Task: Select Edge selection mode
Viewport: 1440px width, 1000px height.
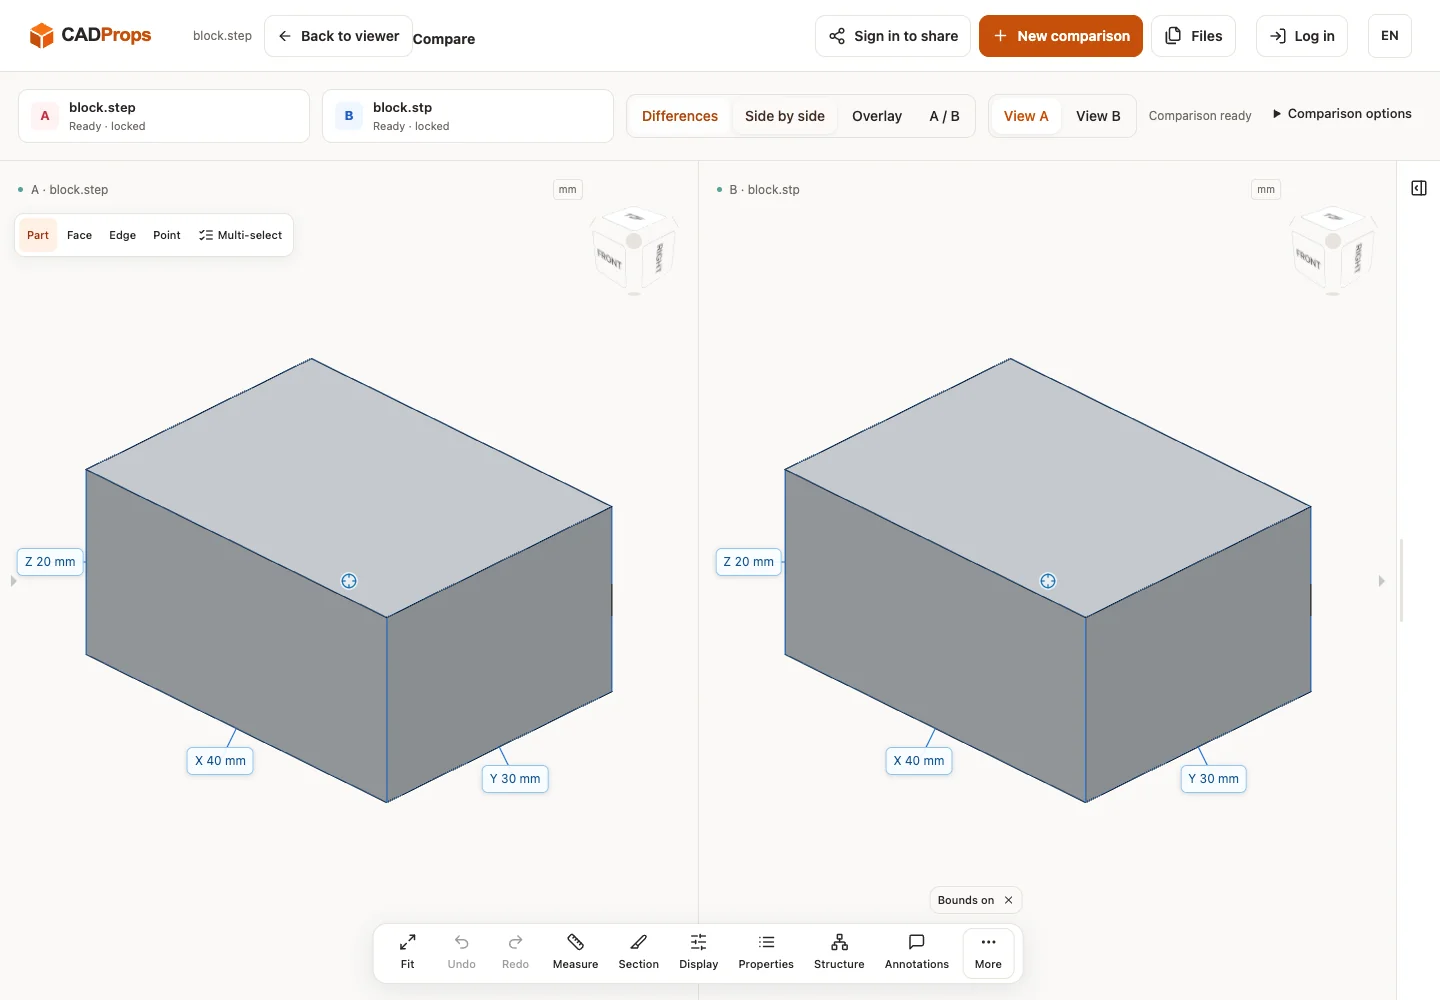Action: pyautogui.click(x=122, y=235)
